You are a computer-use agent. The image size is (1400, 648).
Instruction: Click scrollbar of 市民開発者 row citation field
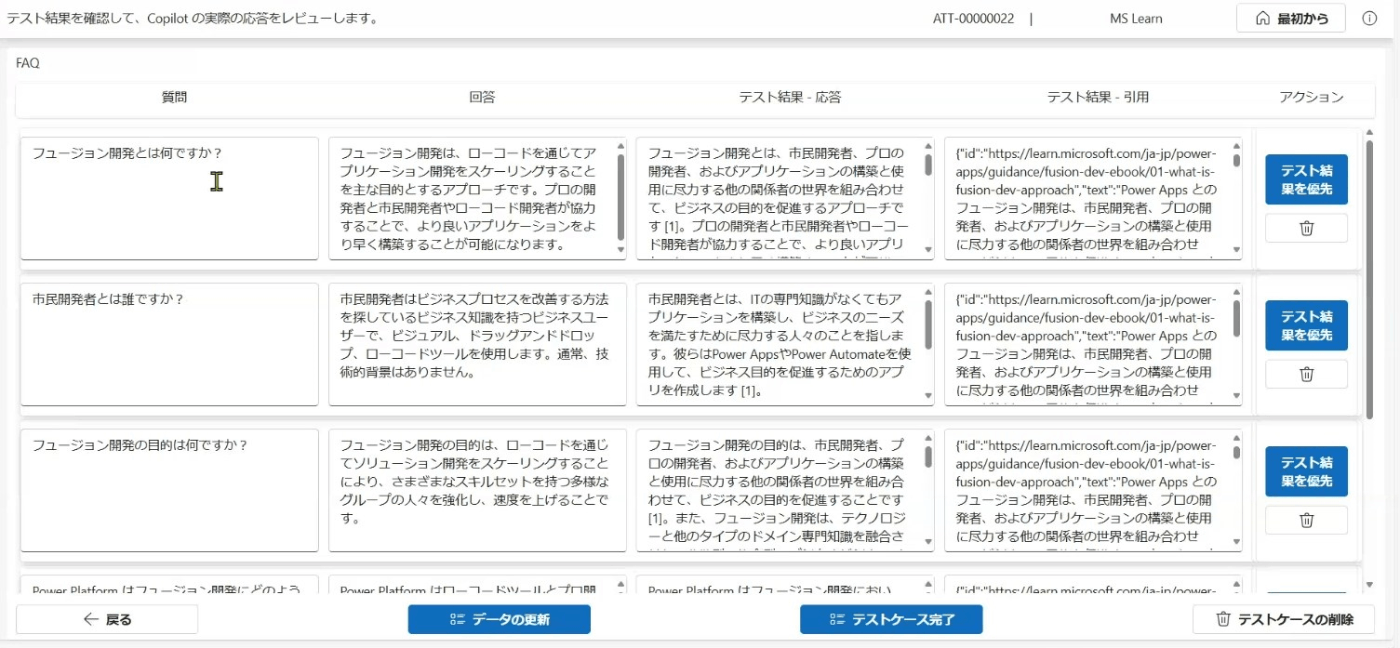[x=1236, y=320]
